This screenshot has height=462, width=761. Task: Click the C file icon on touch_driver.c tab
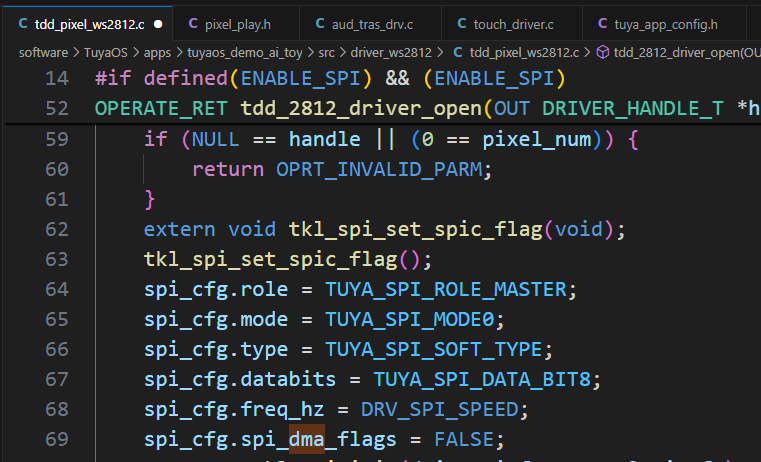point(462,24)
